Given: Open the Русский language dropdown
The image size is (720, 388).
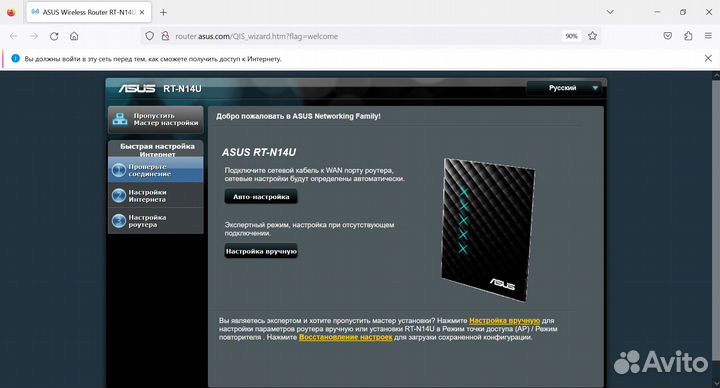Looking at the screenshot, I should click(x=563, y=88).
